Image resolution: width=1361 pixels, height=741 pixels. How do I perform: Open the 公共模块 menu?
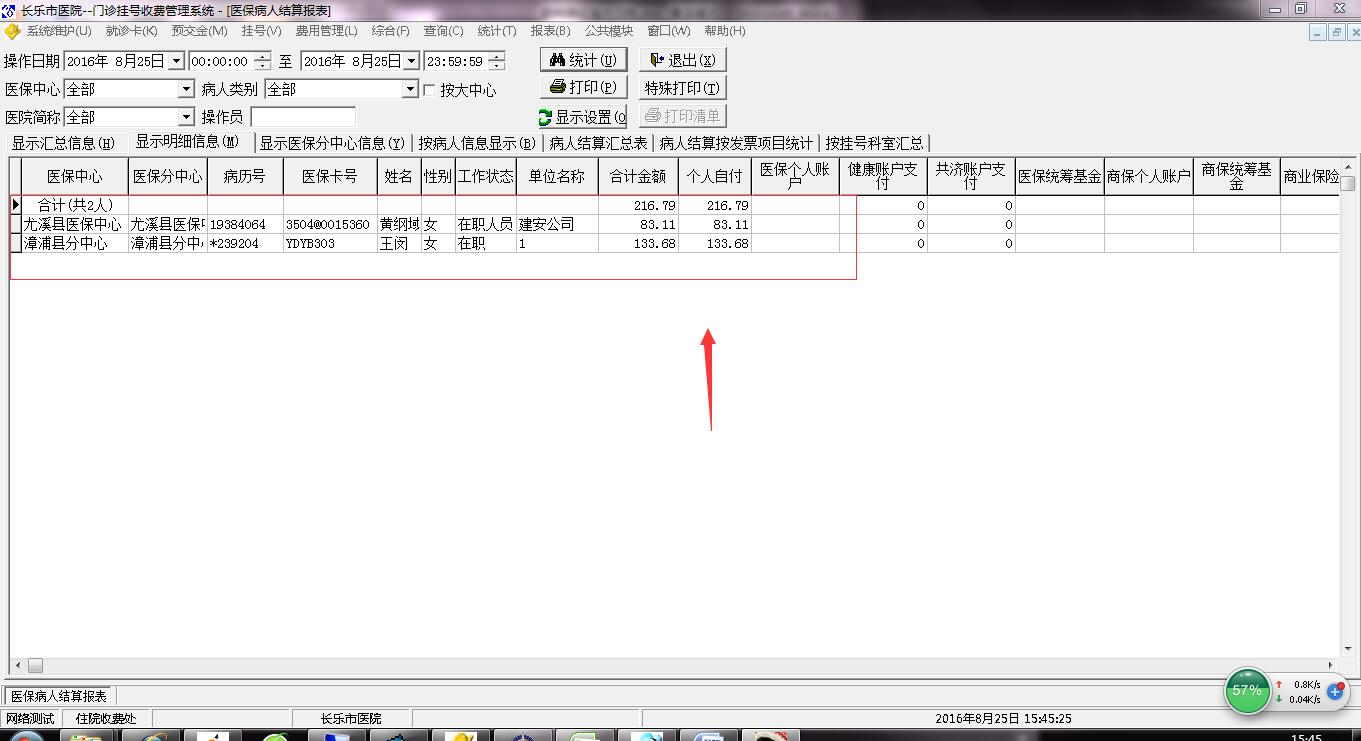pos(609,31)
